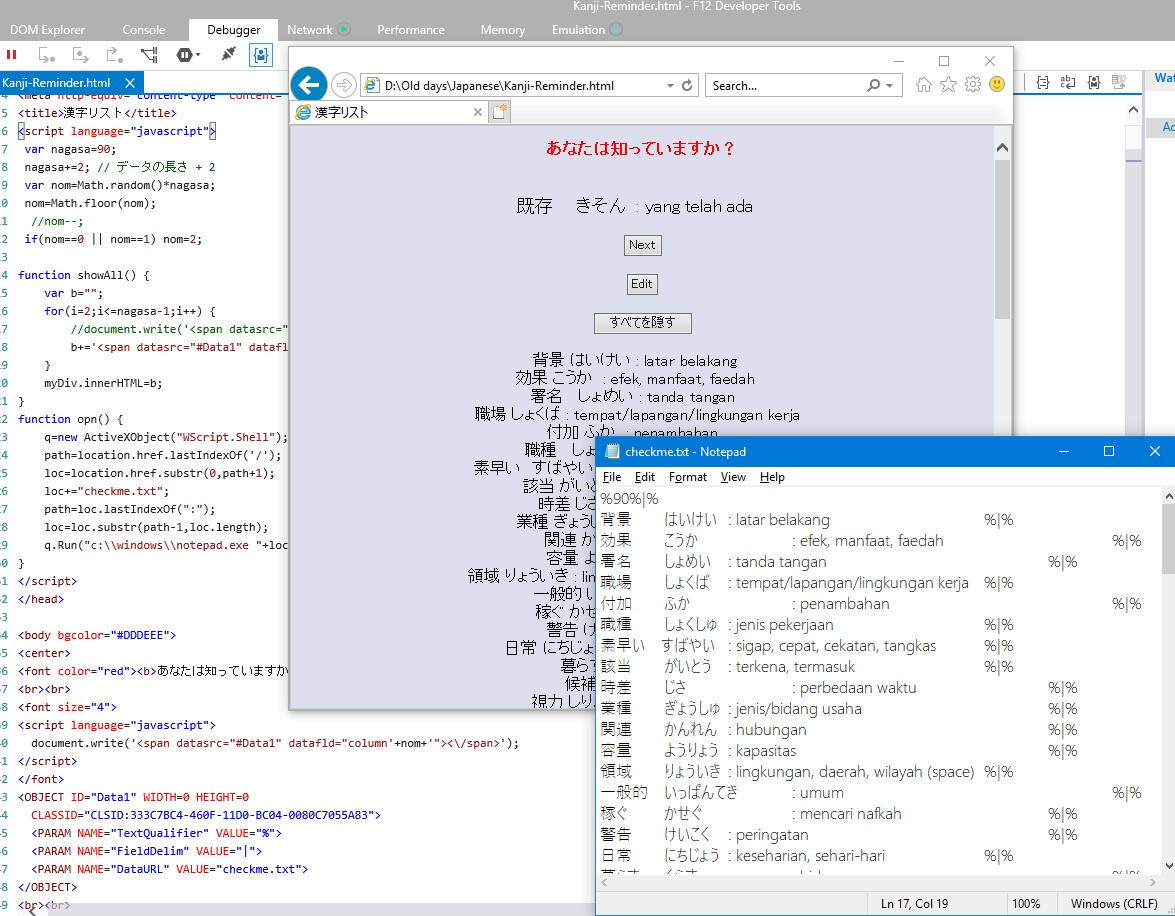Toggle the Just My Code debugger button
Image resolution: width=1175 pixels, height=916 pixels.
261,55
